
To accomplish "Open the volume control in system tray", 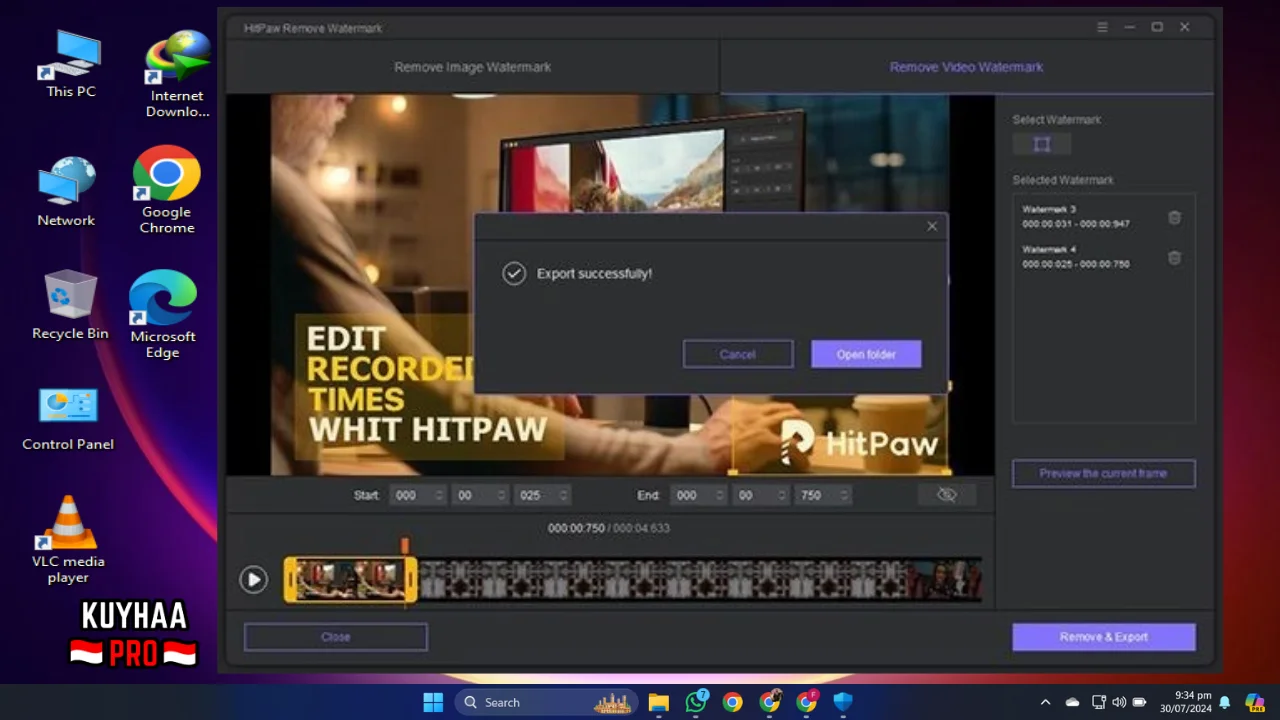I will (1118, 702).
